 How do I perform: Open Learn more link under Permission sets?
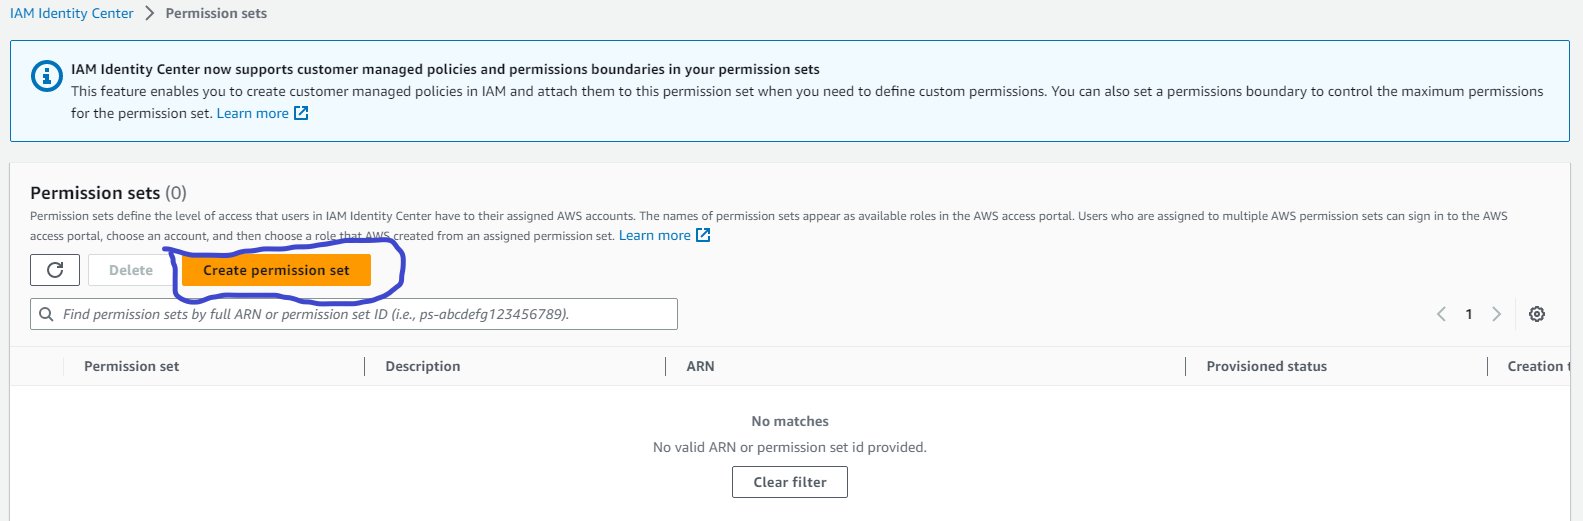point(654,236)
